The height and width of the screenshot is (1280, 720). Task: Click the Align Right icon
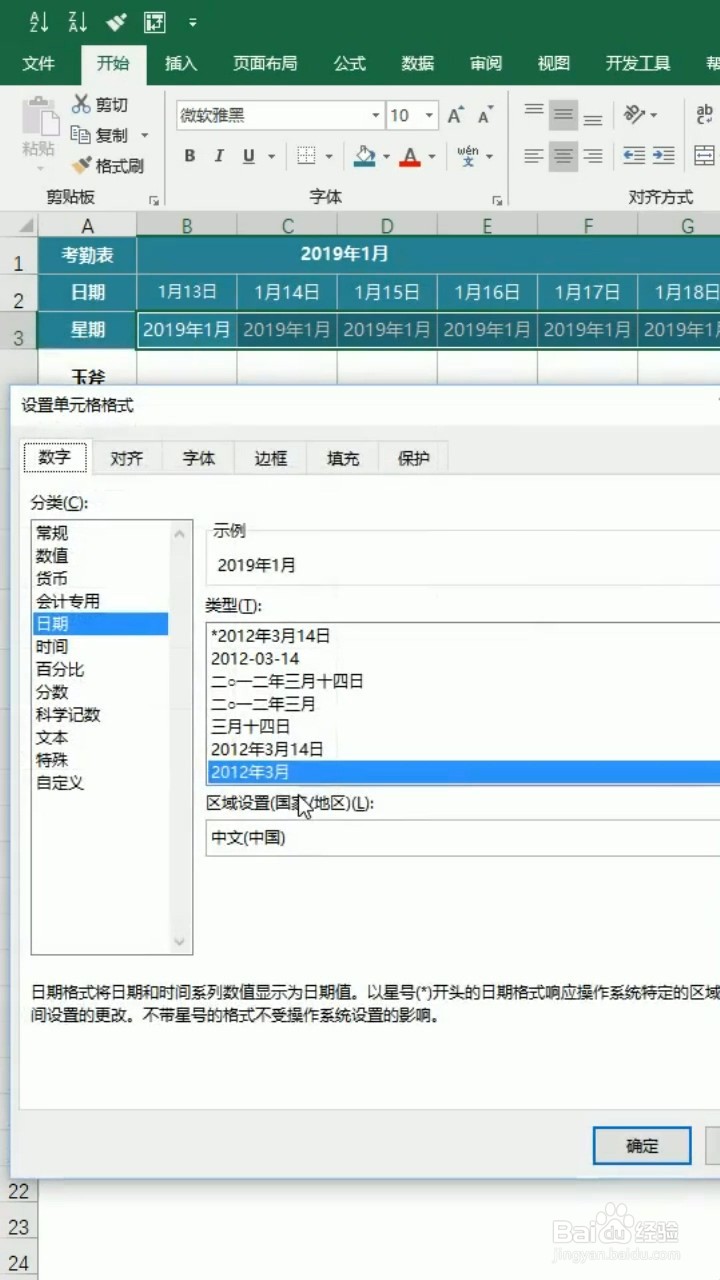(x=593, y=156)
